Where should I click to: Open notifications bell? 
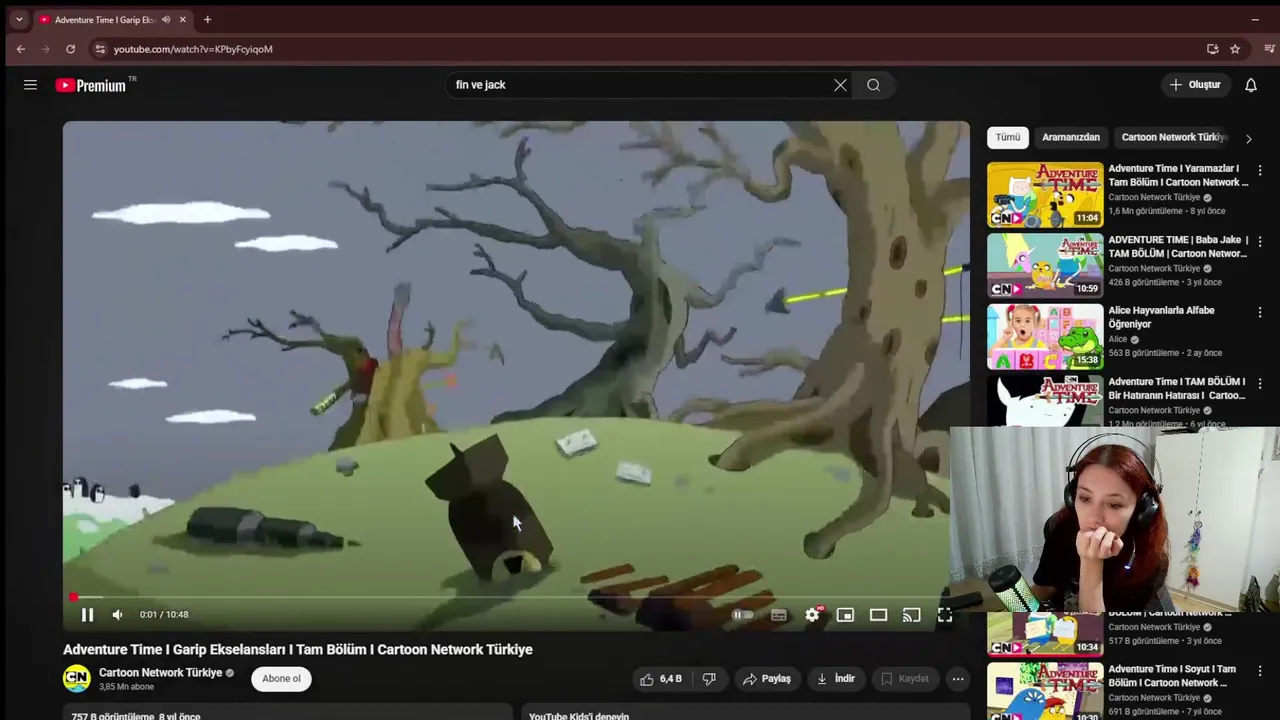pyautogui.click(x=1250, y=85)
